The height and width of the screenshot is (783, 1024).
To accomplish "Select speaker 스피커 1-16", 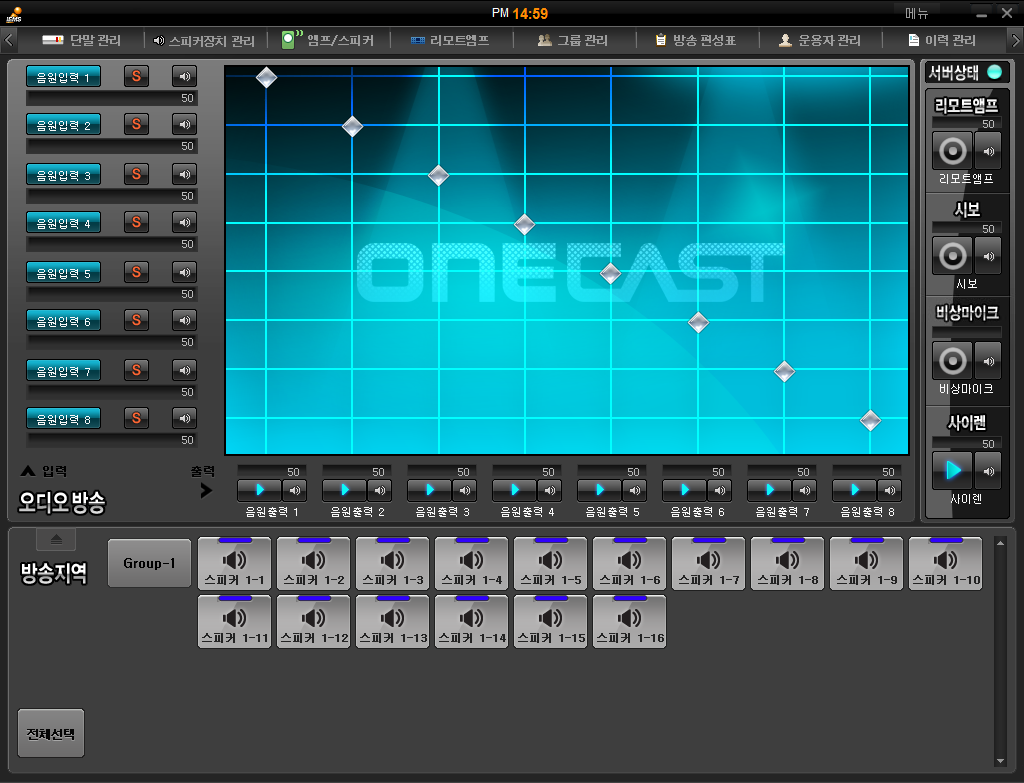I will [630, 622].
